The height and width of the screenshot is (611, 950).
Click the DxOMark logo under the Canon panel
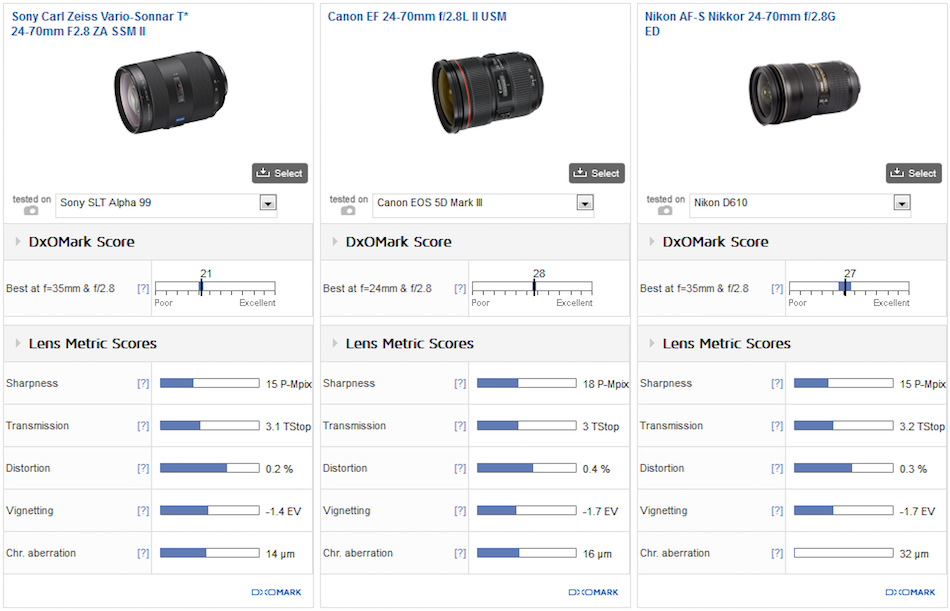(593, 592)
